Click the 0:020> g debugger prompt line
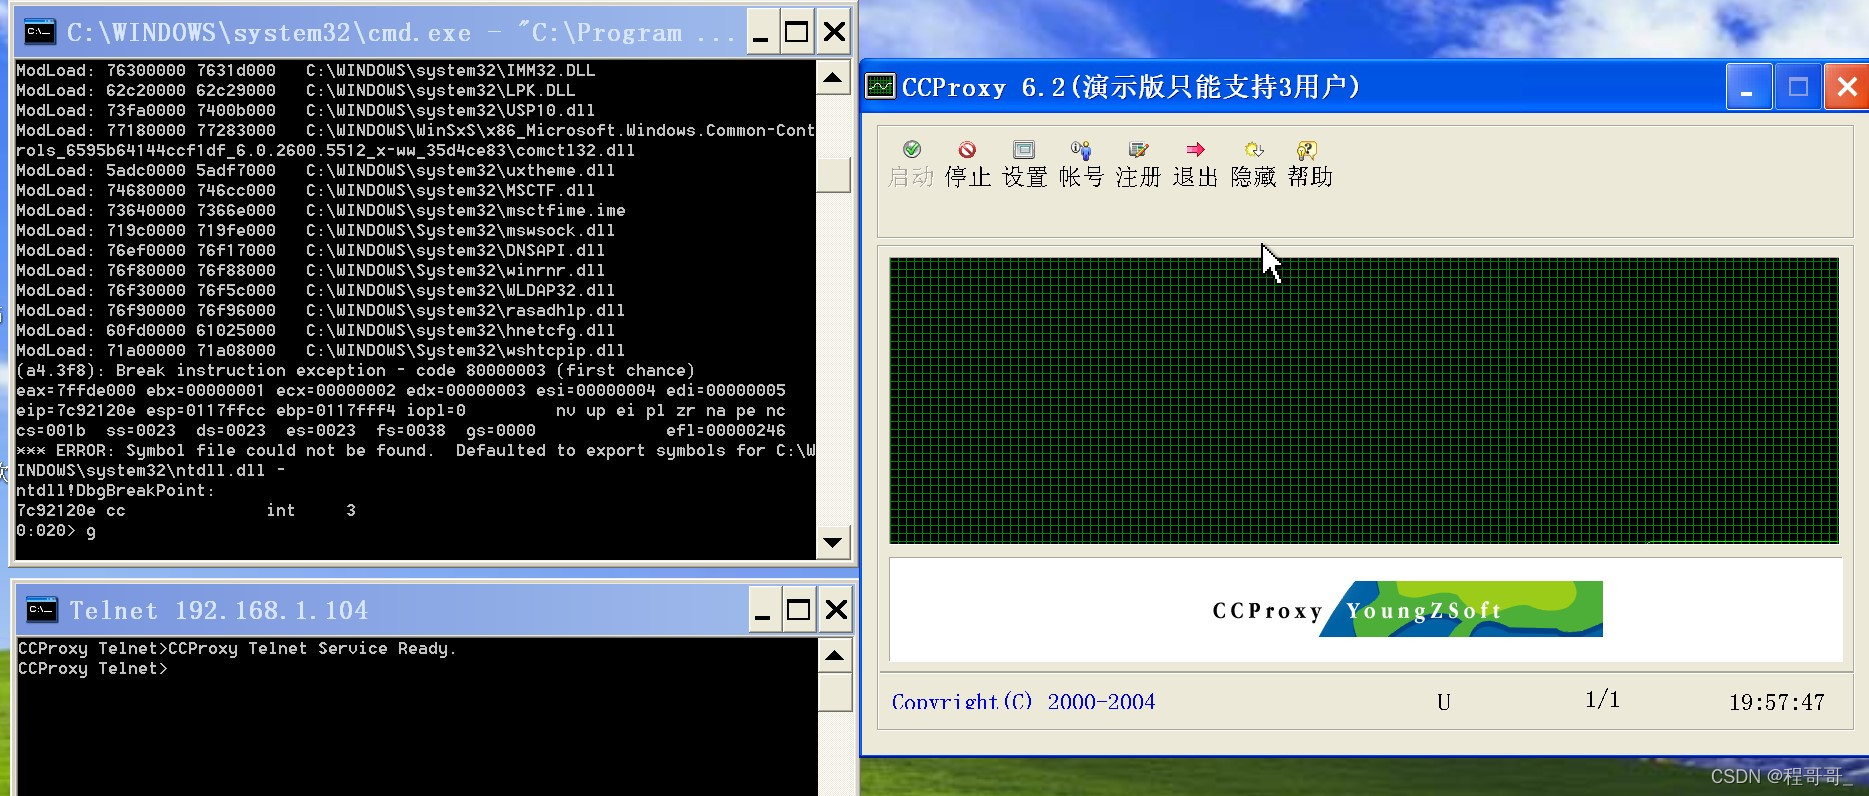 [x=56, y=531]
